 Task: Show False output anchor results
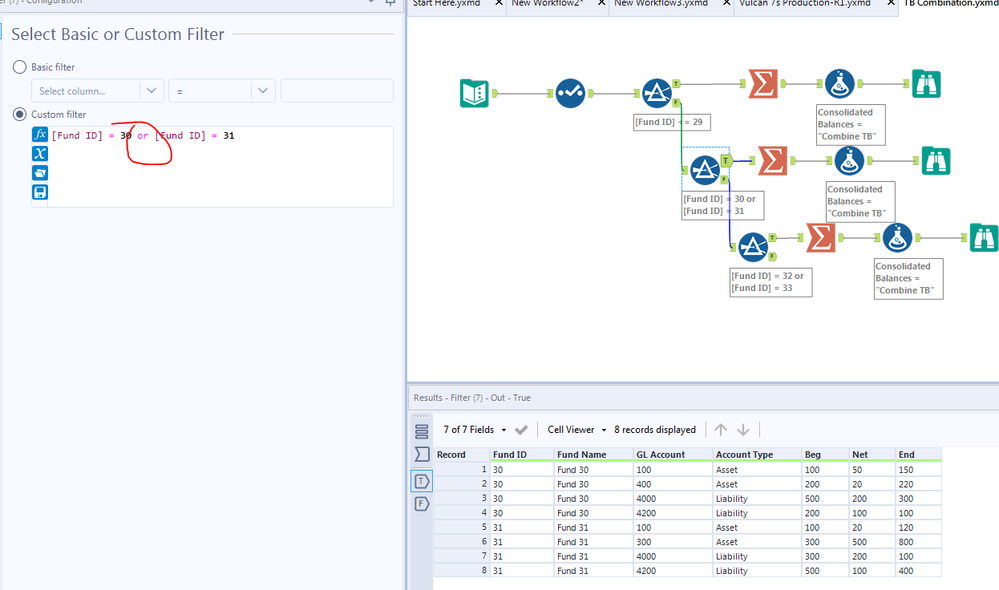422,504
